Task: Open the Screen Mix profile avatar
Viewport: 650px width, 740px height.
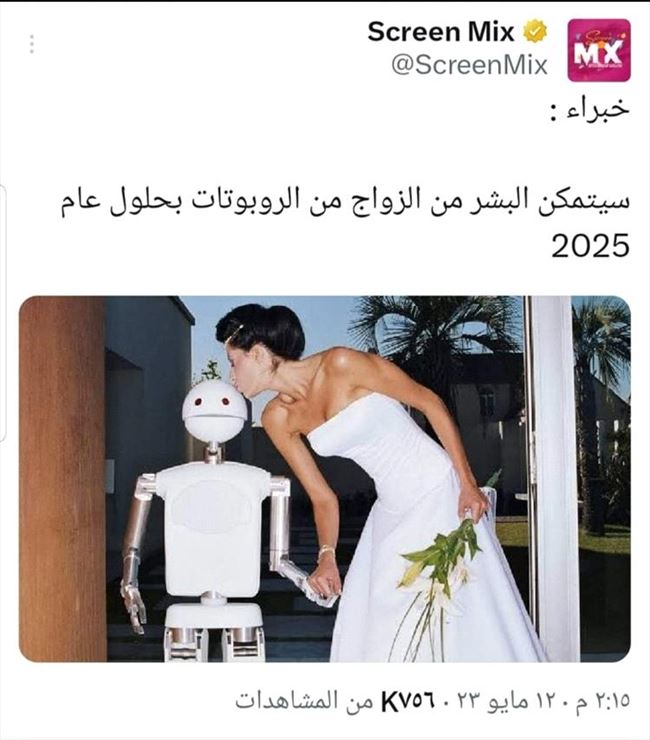Action: pyautogui.click(x=599, y=50)
